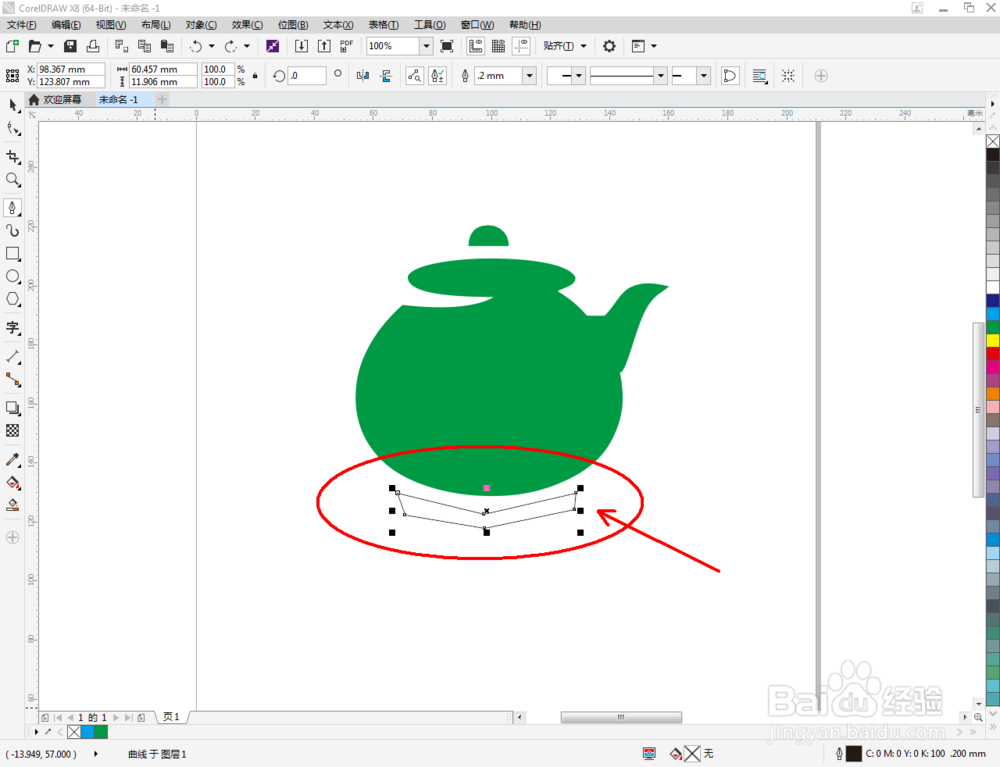
Task: Select the Zoom tool in toolbox
Action: point(13,180)
